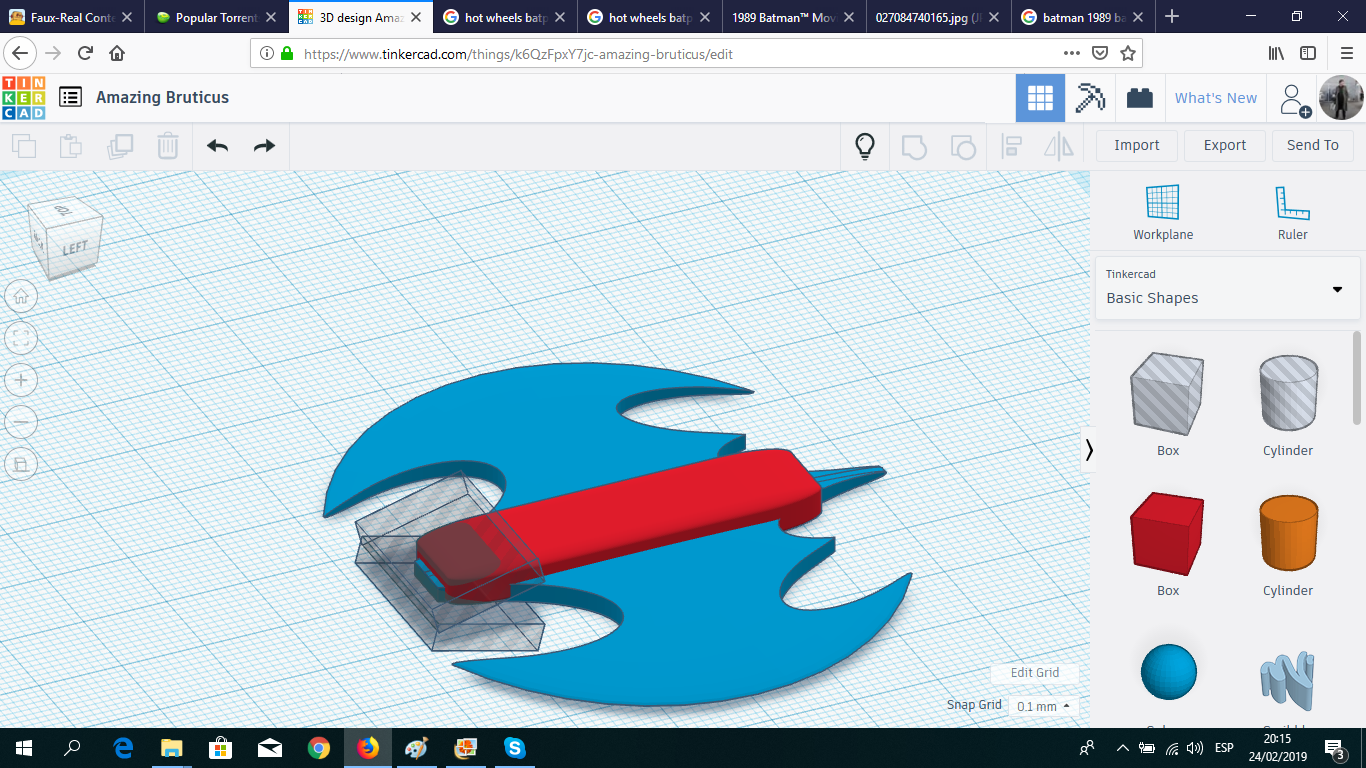
Task: Switch to the 027084740165.jpg tab
Action: point(938,17)
